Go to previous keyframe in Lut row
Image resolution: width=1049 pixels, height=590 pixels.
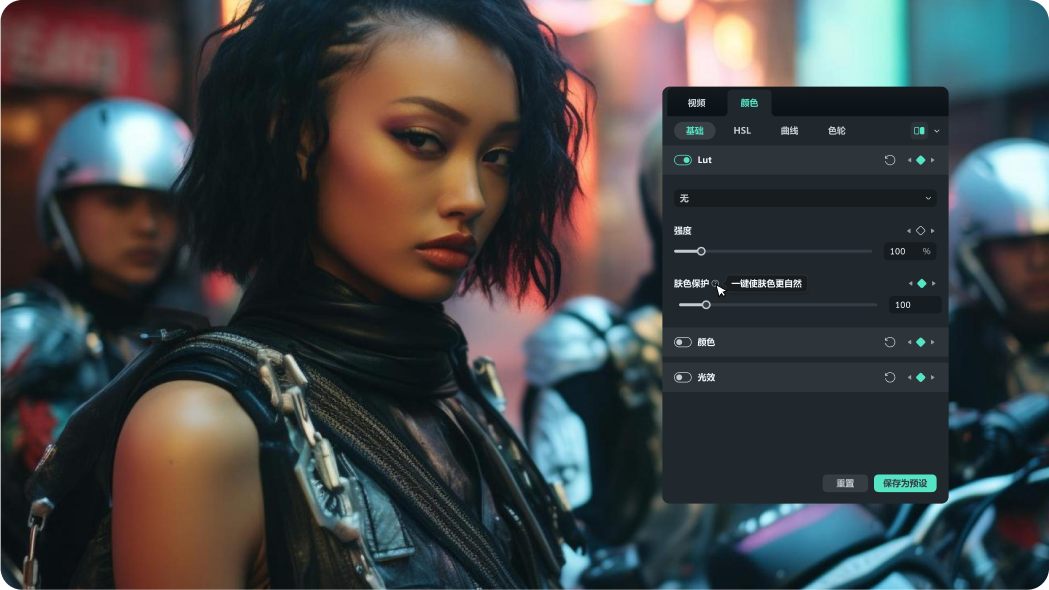(909, 160)
